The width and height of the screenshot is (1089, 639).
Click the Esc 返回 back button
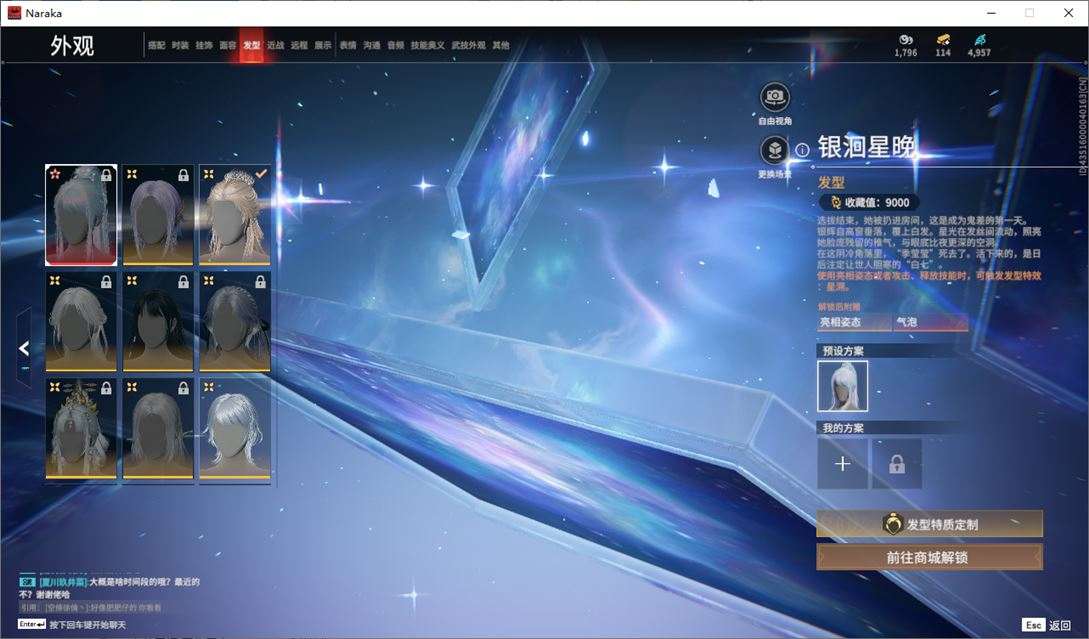[1047, 625]
